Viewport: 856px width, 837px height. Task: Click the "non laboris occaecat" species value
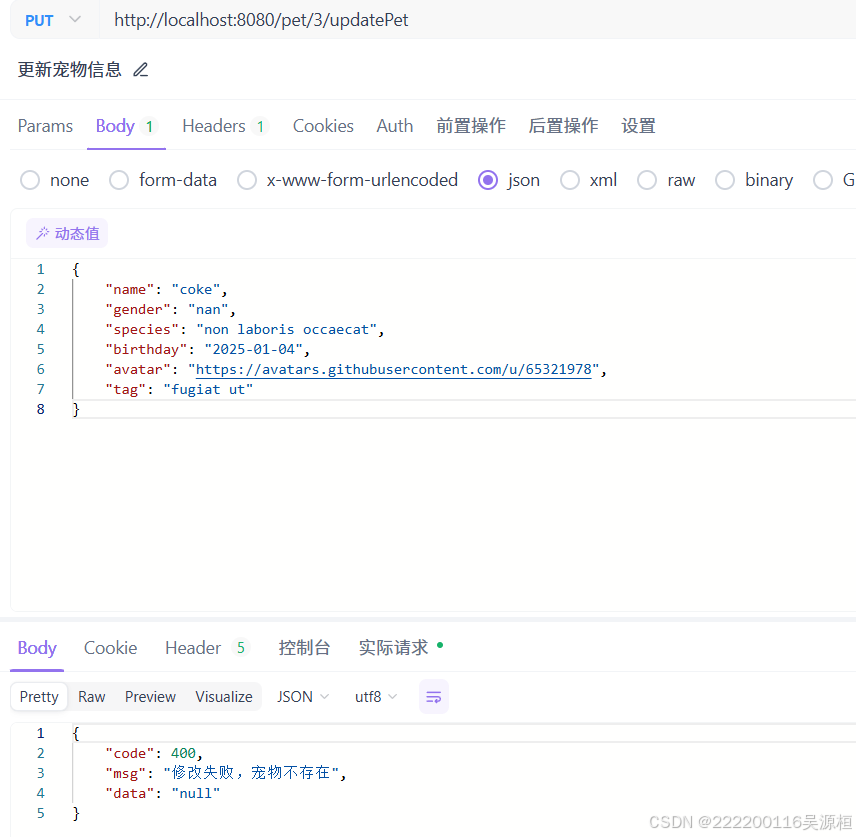tap(287, 330)
